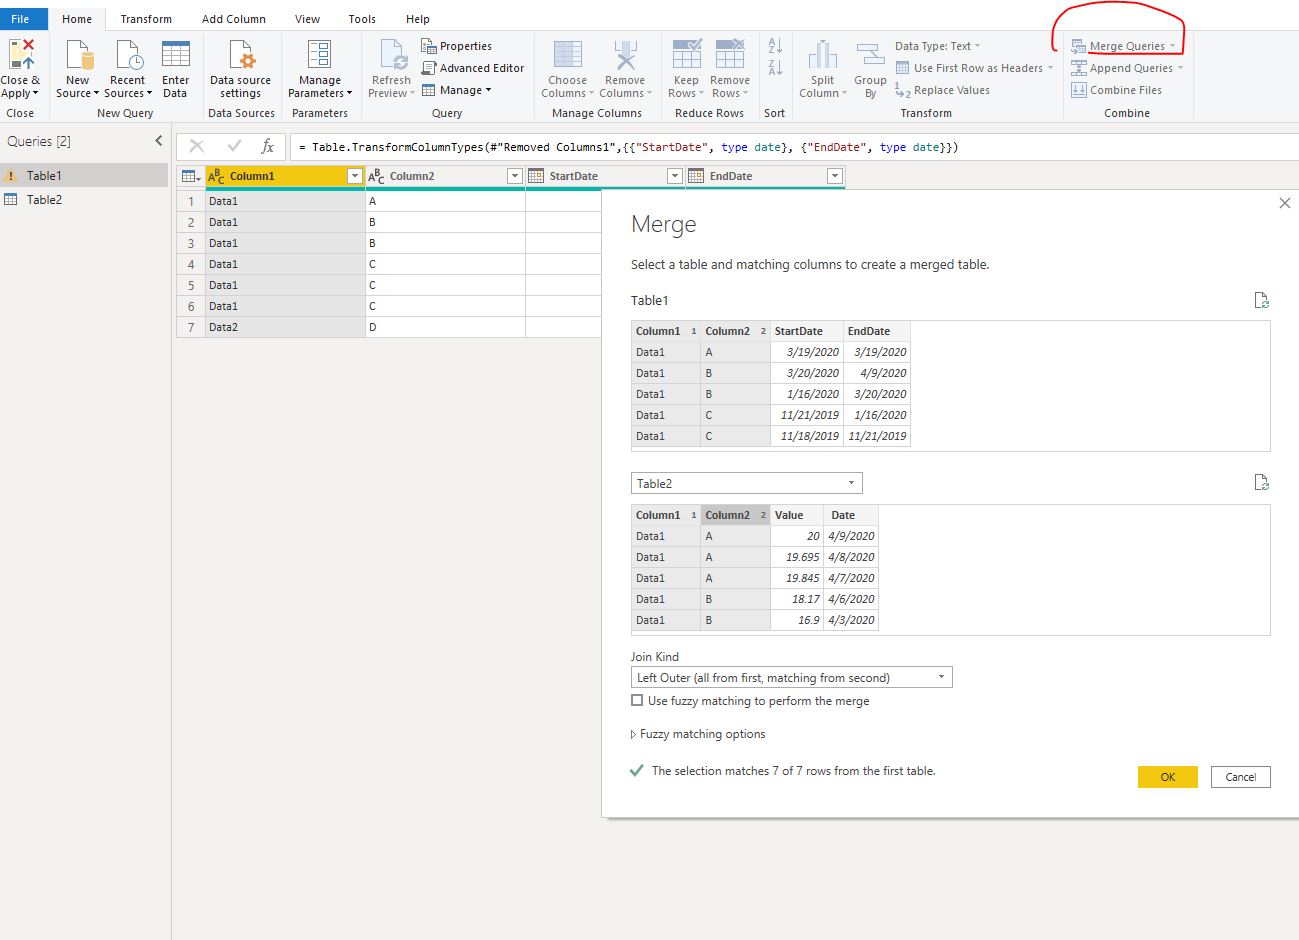The image size is (1299, 940).
Task: Sort descending with the Z-A icon
Action: point(775,67)
